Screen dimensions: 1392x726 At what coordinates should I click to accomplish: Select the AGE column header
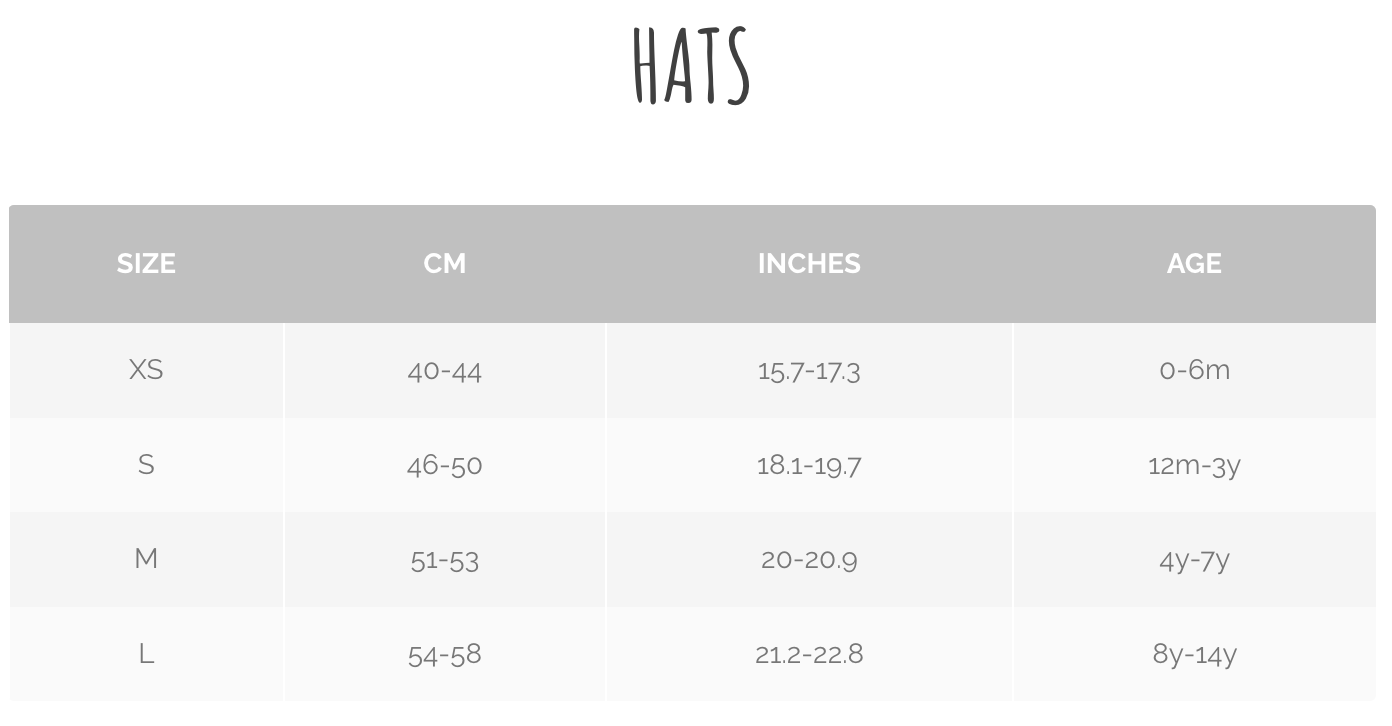[1194, 263]
